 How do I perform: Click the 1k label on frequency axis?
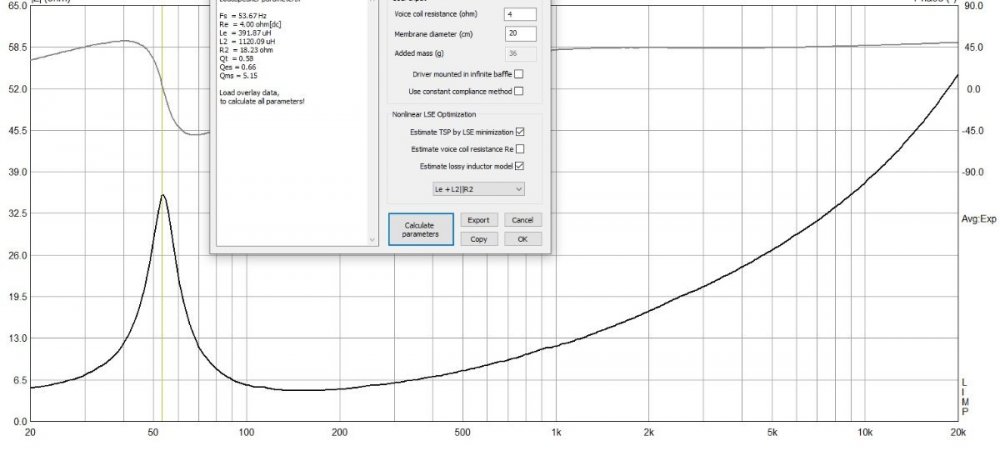(x=556, y=434)
